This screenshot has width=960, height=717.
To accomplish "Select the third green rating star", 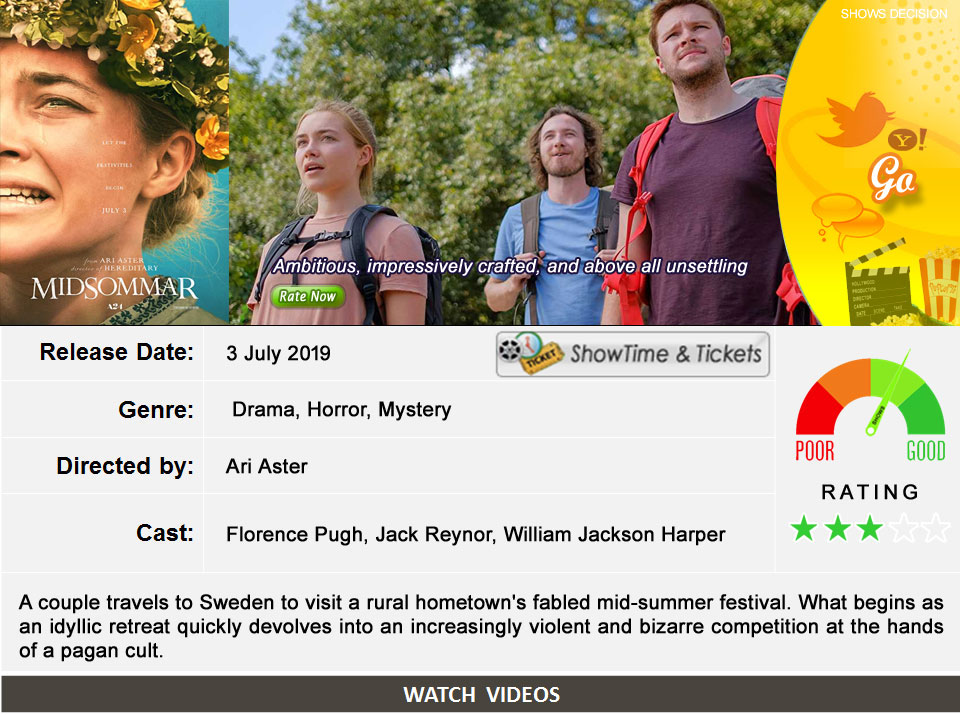I will (x=870, y=528).
